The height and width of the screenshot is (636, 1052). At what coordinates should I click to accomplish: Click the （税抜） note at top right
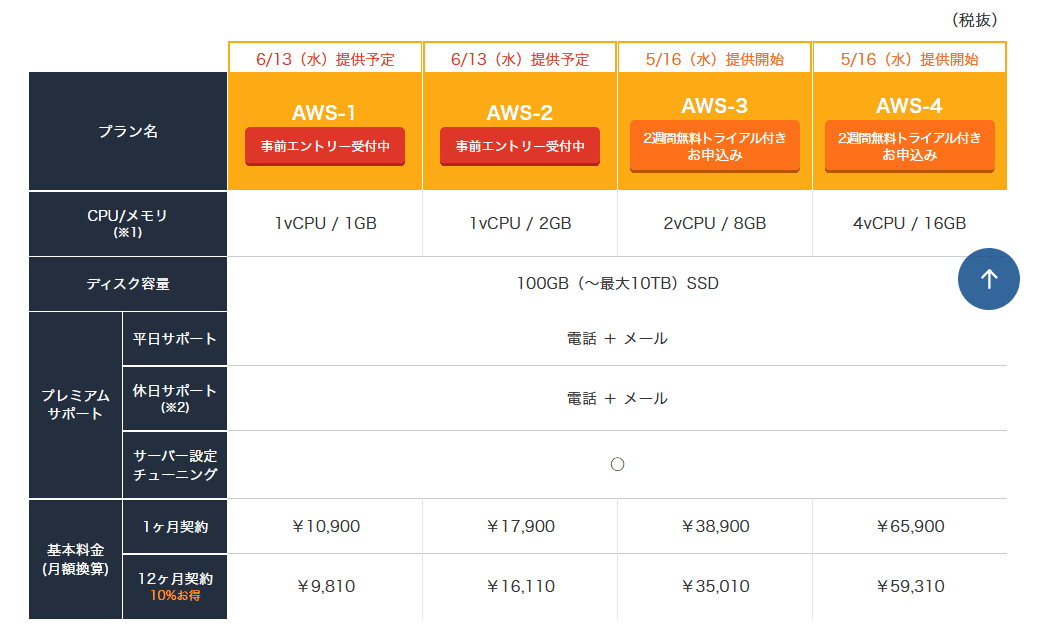coord(975,20)
